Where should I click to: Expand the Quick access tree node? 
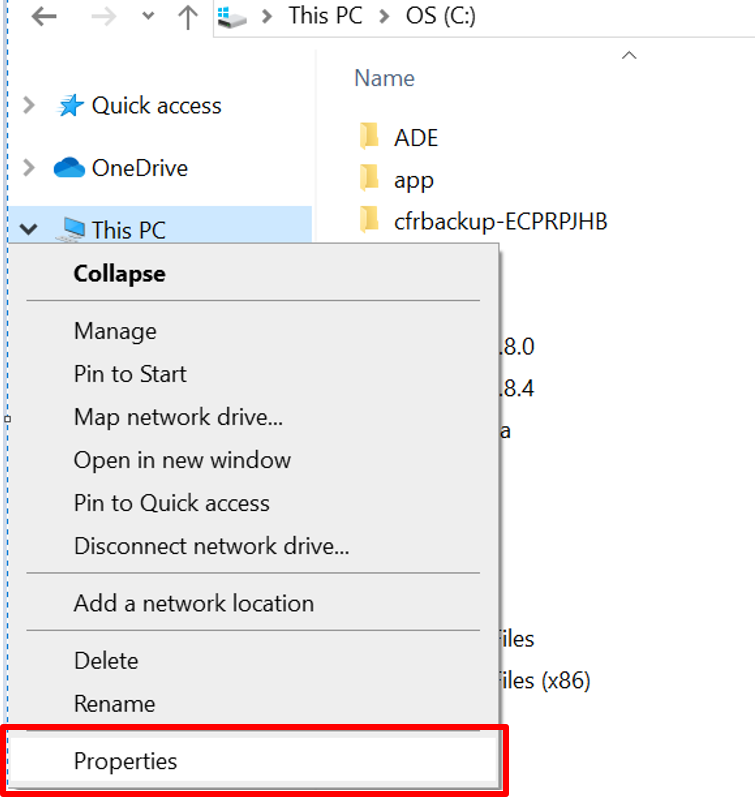pos(29,106)
